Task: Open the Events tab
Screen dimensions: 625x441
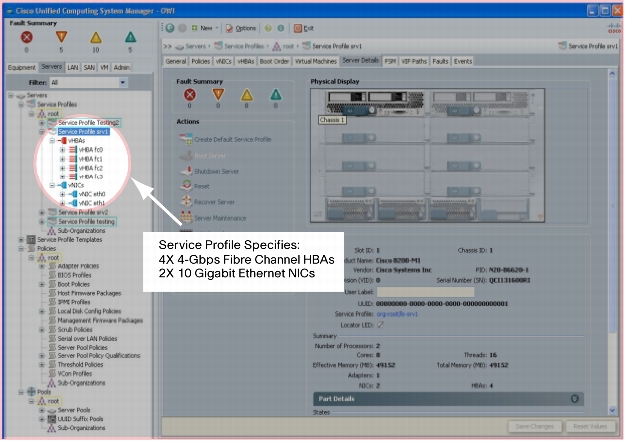Action: pos(463,61)
